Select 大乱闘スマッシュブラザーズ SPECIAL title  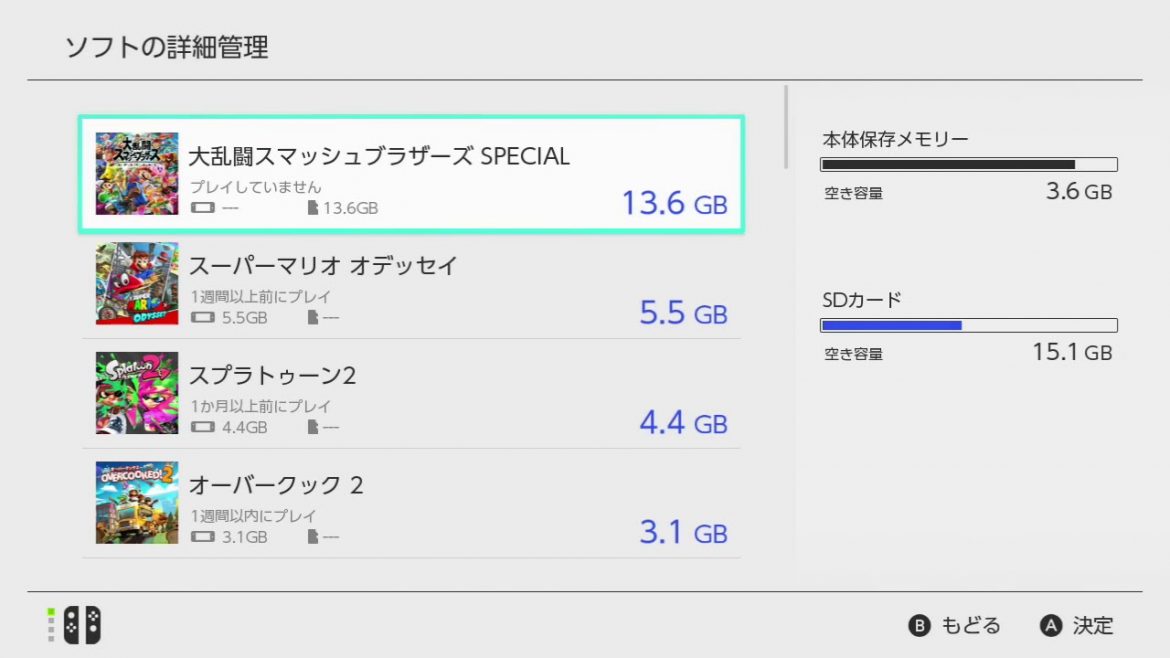coord(379,157)
